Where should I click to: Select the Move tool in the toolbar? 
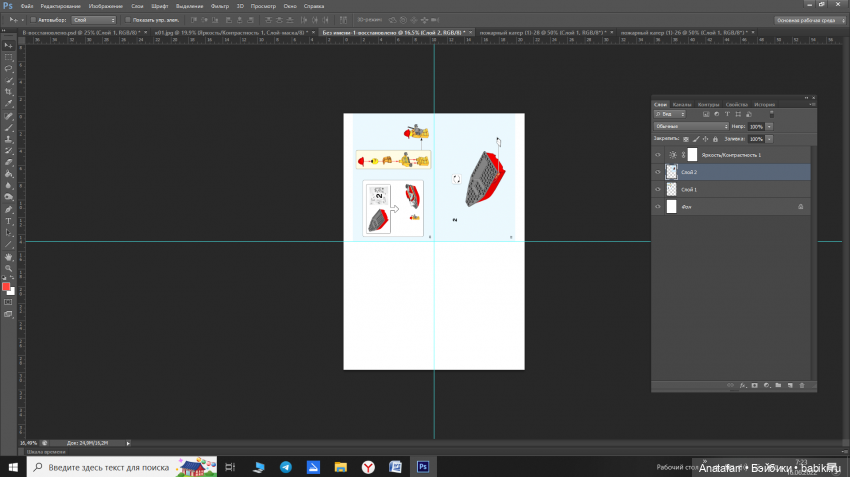tap(8, 45)
